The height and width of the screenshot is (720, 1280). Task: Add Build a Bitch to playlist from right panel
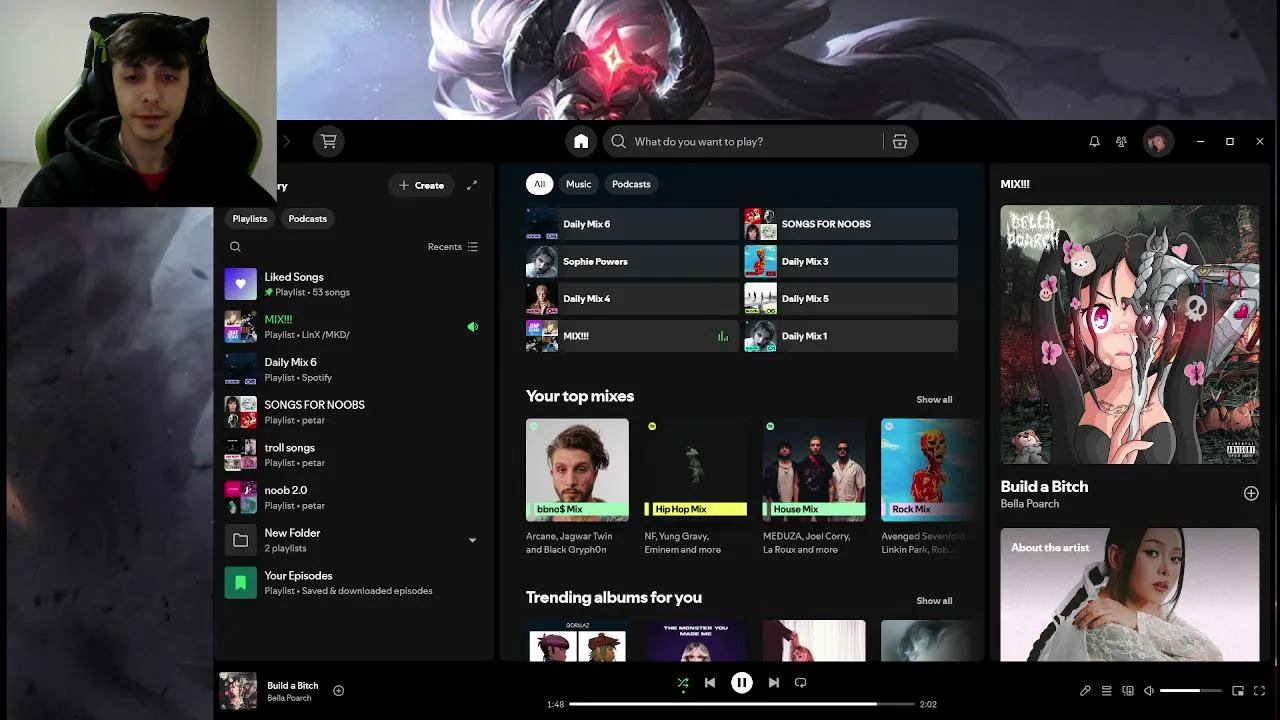tap(1251, 493)
